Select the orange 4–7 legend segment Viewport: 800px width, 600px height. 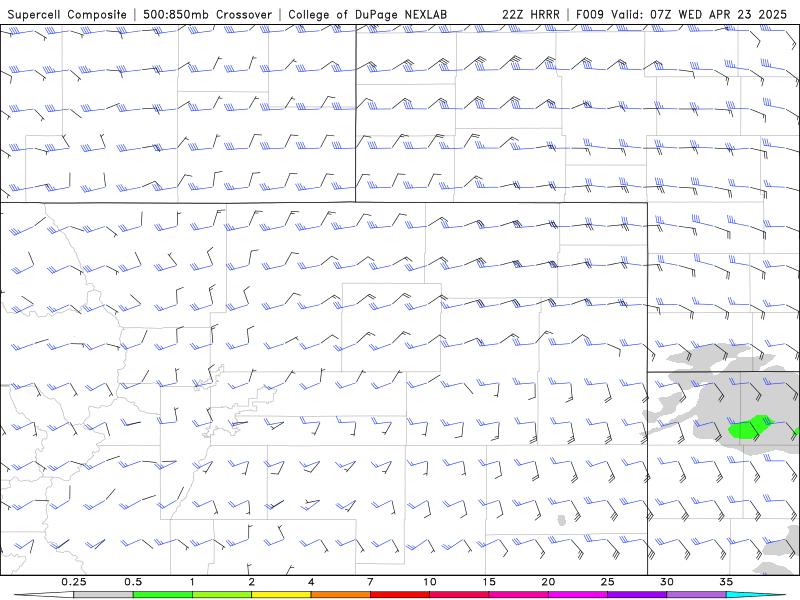340,595
